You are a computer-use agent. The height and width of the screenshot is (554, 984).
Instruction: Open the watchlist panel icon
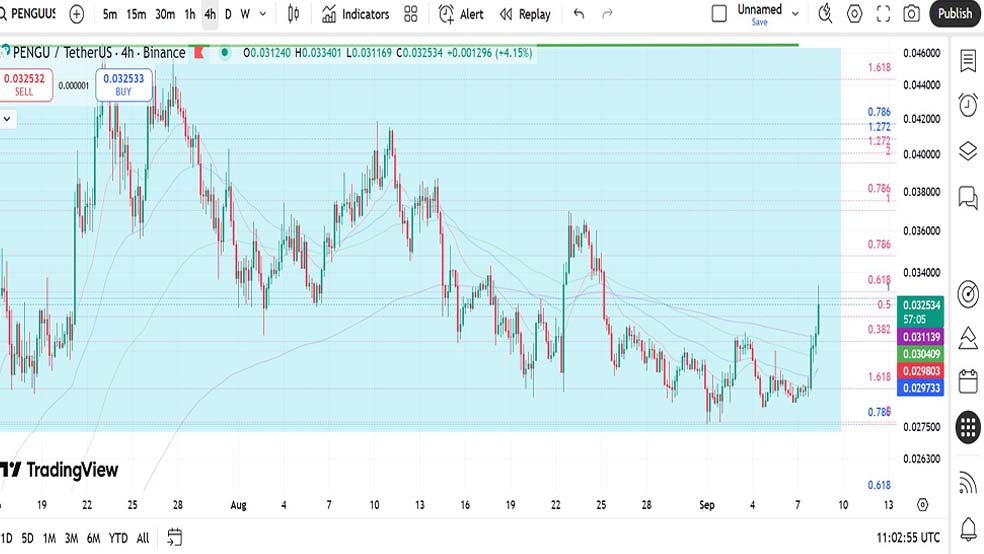point(968,61)
